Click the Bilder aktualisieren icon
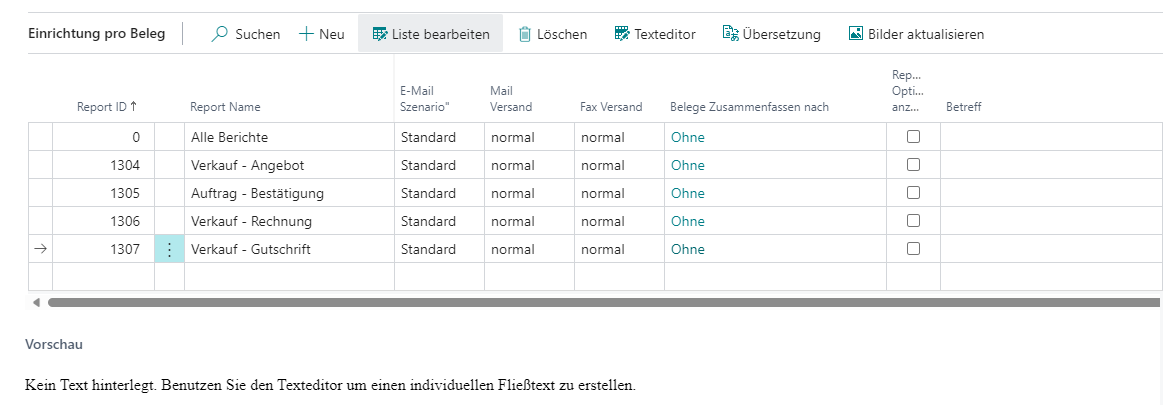The width and height of the screenshot is (1163, 405). pos(855,34)
